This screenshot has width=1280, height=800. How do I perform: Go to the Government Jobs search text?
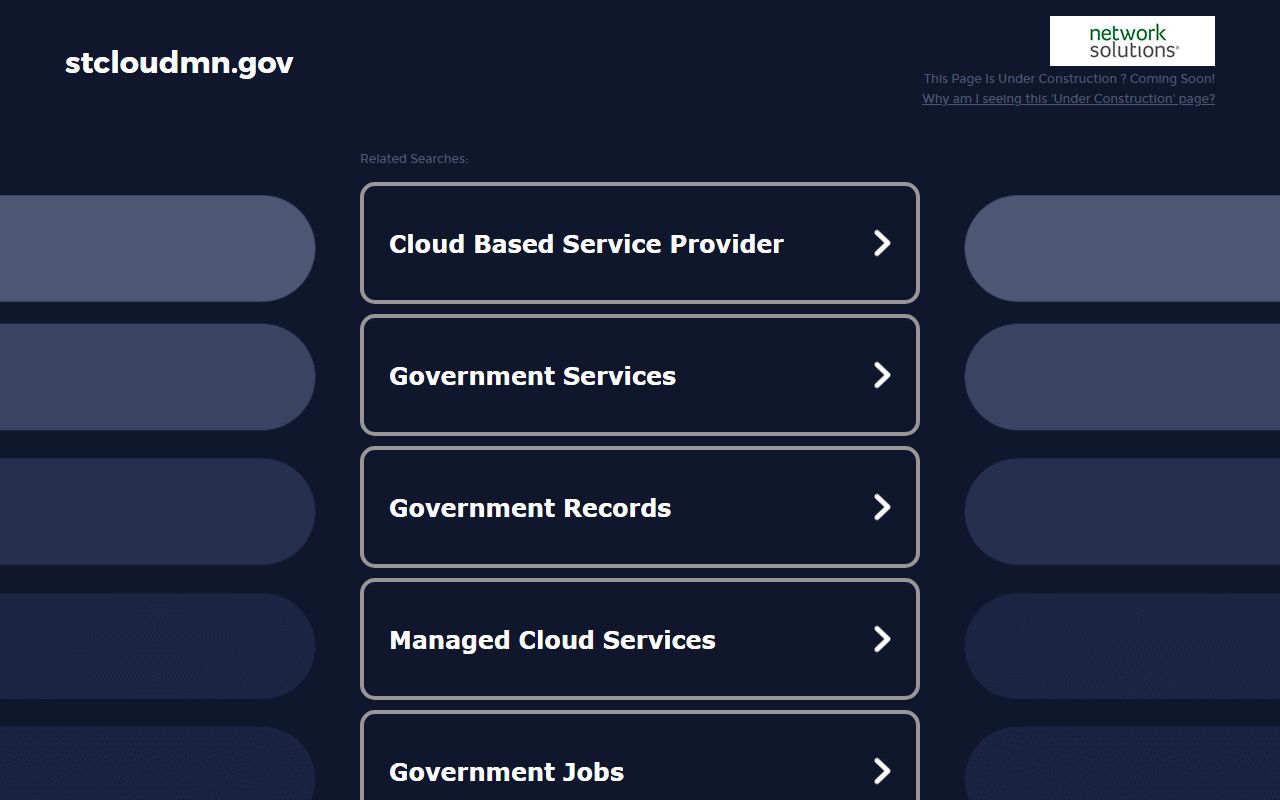pyautogui.click(x=506, y=772)
